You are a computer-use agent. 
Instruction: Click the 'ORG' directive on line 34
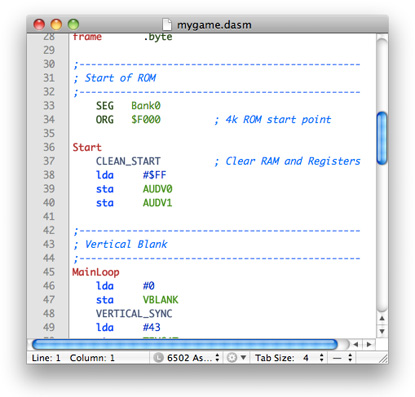tap(105, 119)
